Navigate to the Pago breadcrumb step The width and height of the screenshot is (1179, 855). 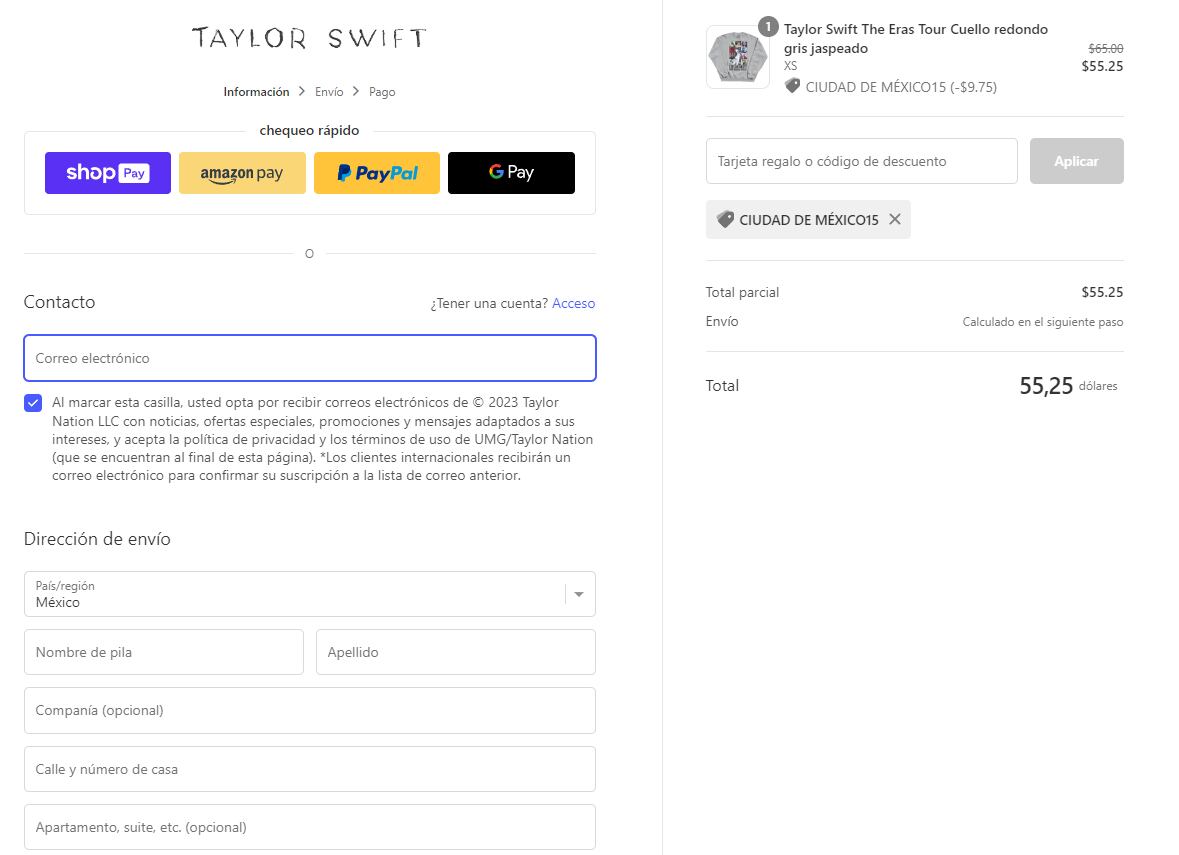coord(381,91)
